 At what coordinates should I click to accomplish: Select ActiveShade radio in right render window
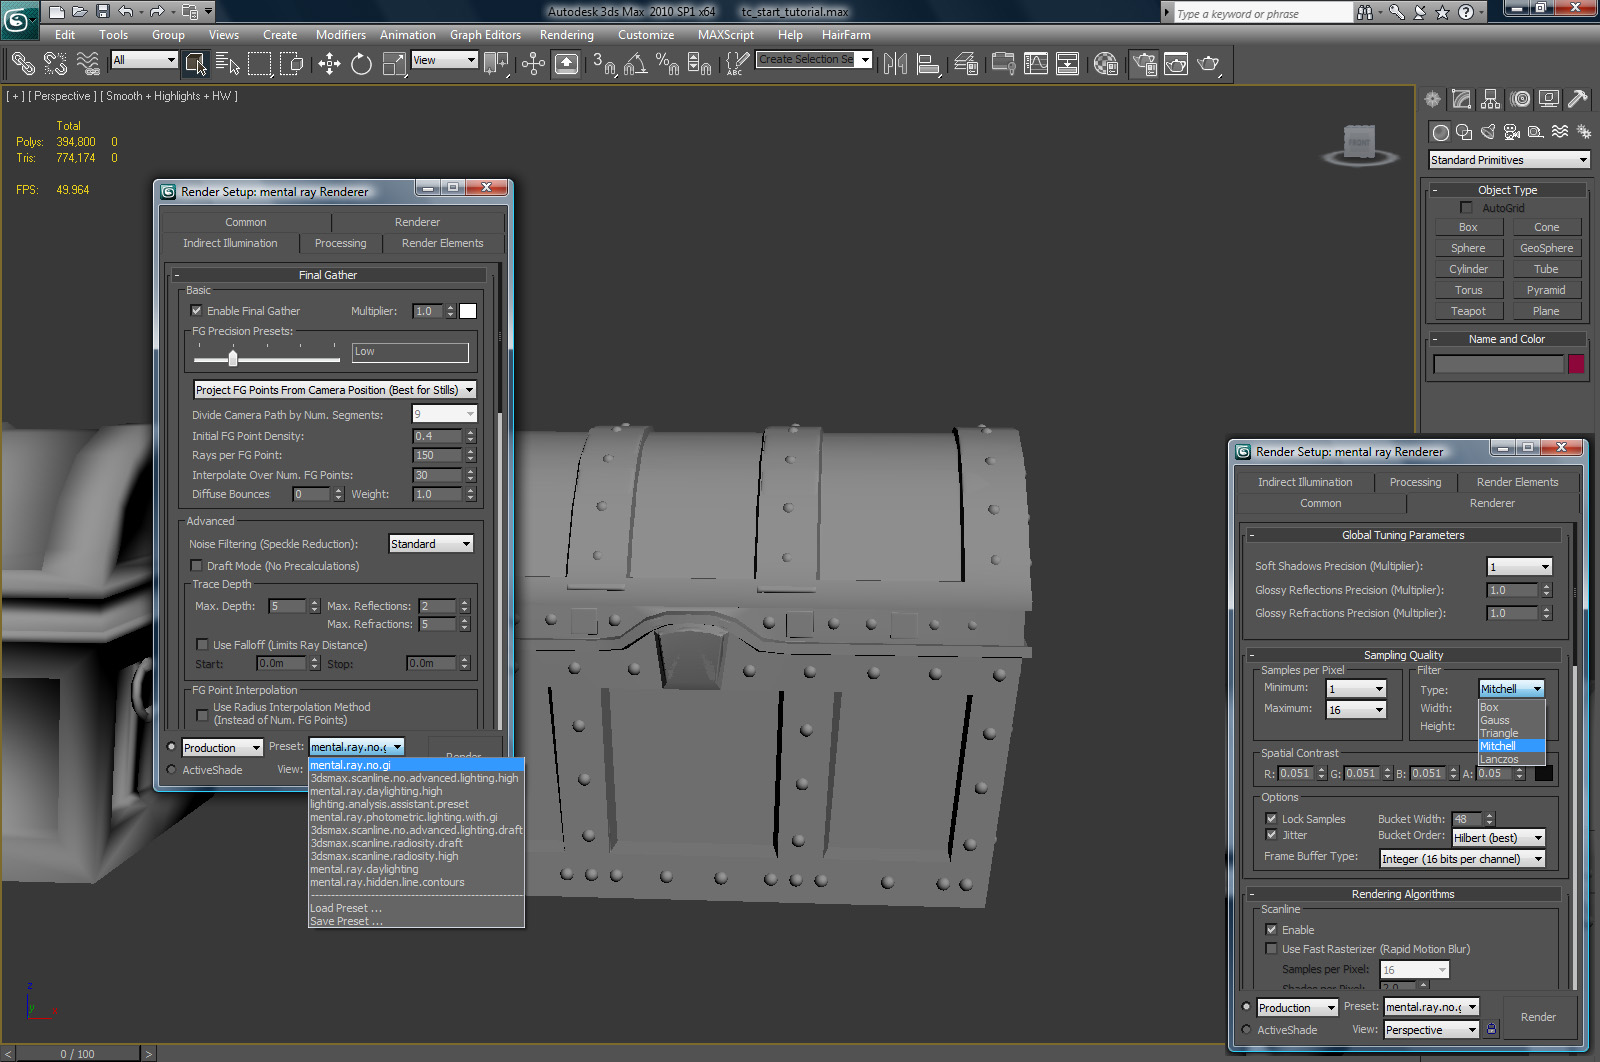[x=1246, y=1030]
